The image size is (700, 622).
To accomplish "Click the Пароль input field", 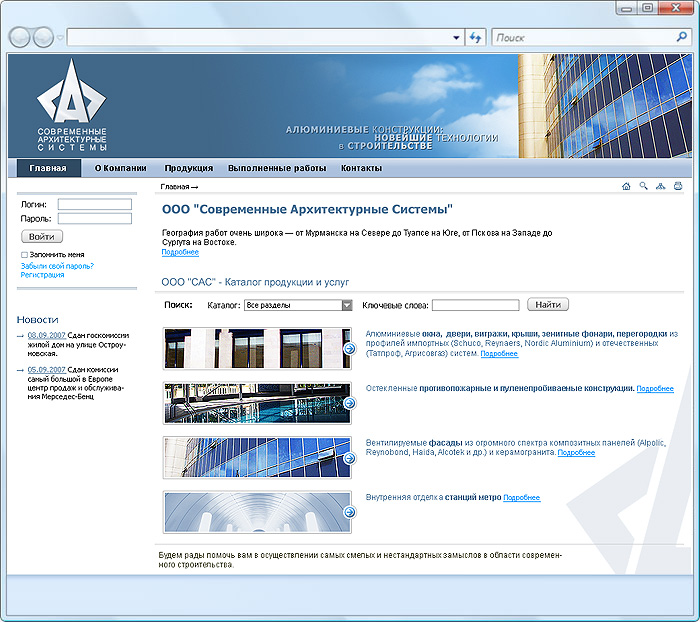I will [95, 218].
